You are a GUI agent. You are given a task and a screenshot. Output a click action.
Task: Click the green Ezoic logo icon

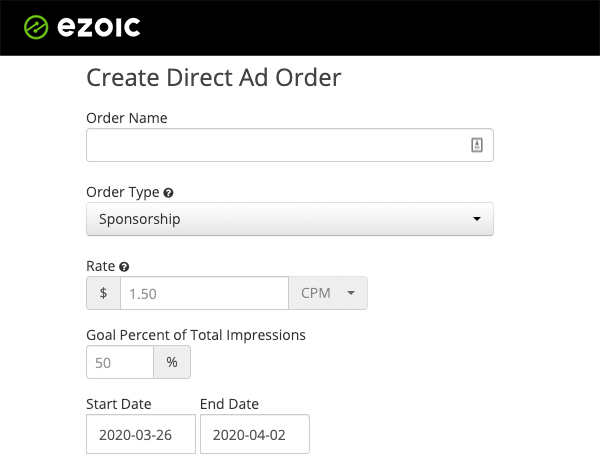click(36, 27)
